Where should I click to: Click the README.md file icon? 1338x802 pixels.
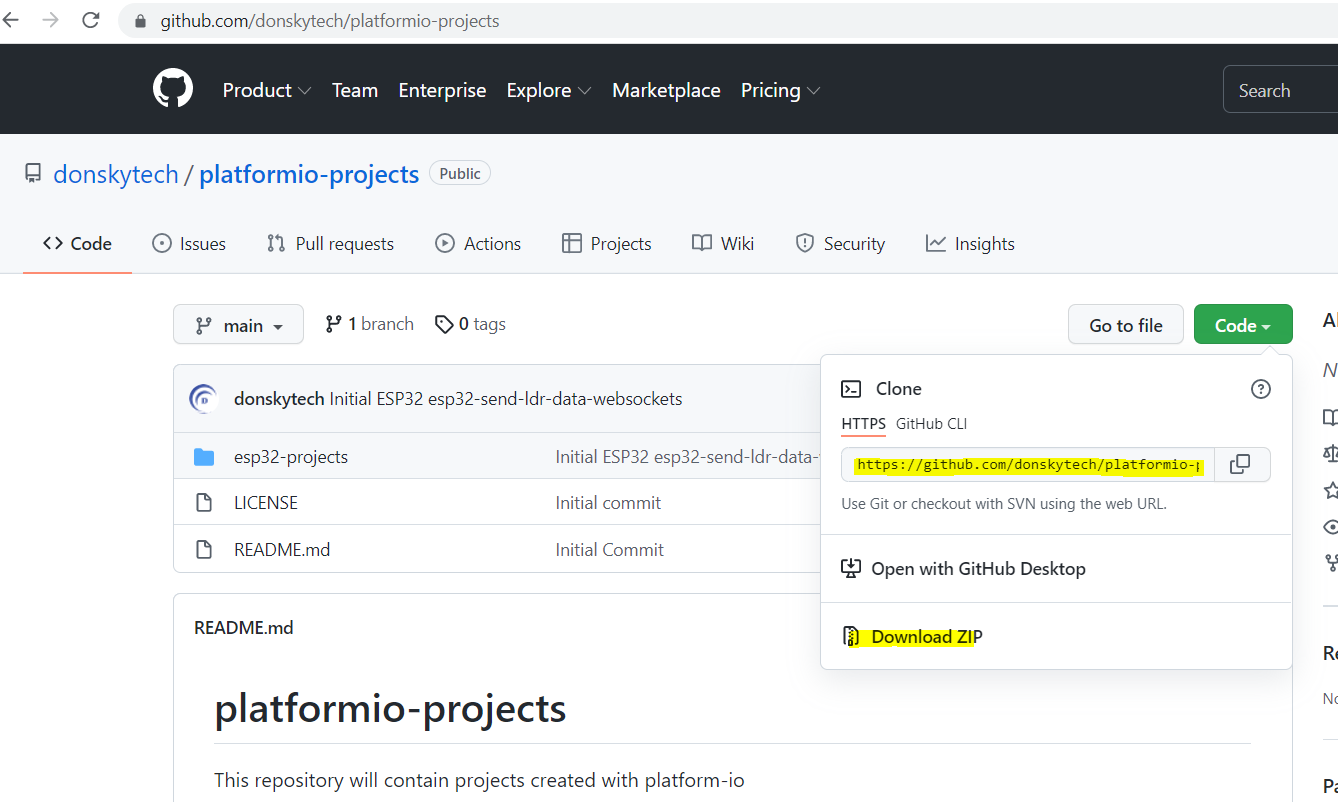204,549
